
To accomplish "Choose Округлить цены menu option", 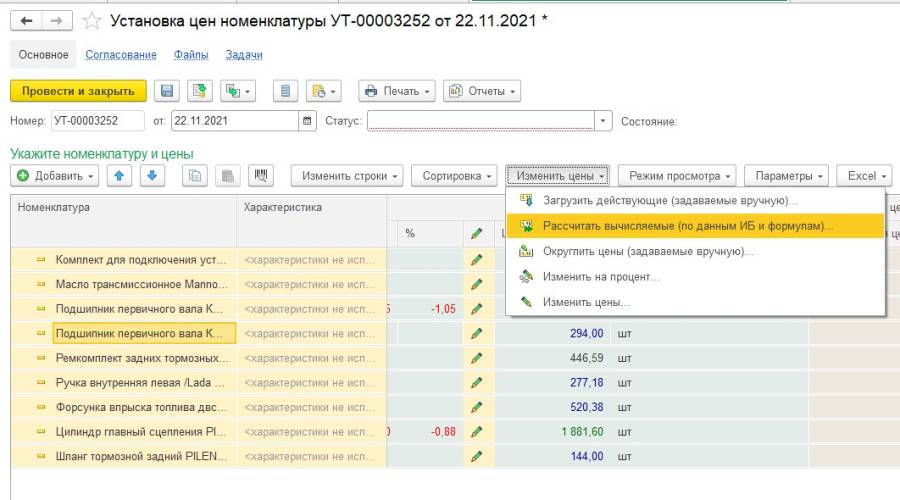I will (x=648, y=251).
